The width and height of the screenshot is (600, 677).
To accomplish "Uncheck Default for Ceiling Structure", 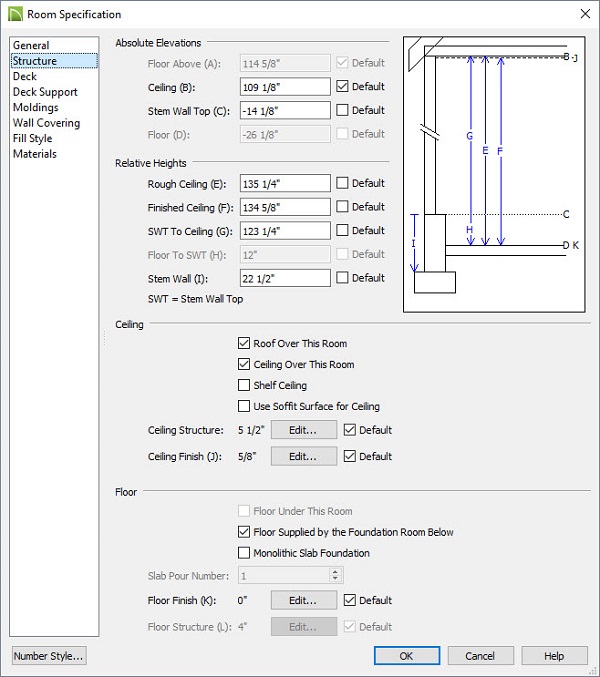I will tap(350, 430).
